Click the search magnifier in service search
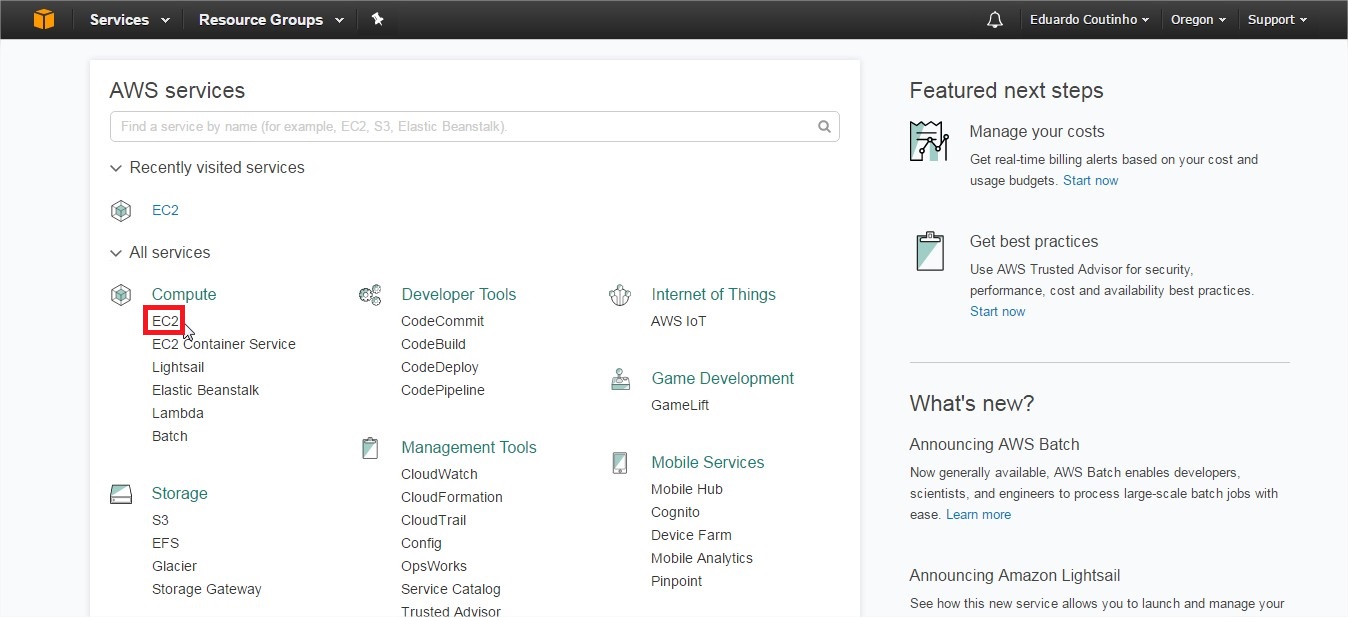Image resolution: width=1348 pixels, height=617 pixels. (x=824, y=127)
